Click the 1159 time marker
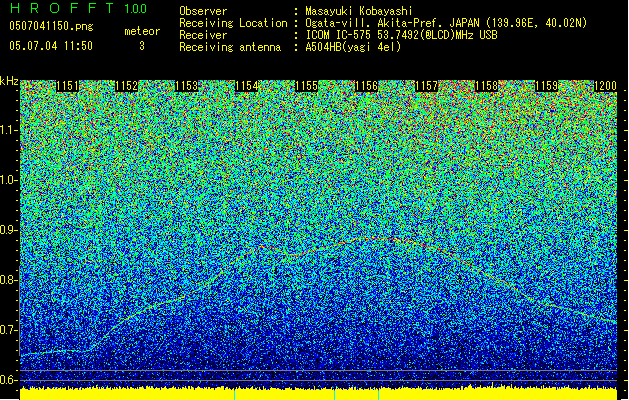The height and width of the screenshot is (400, 629). tap(546, 86)
